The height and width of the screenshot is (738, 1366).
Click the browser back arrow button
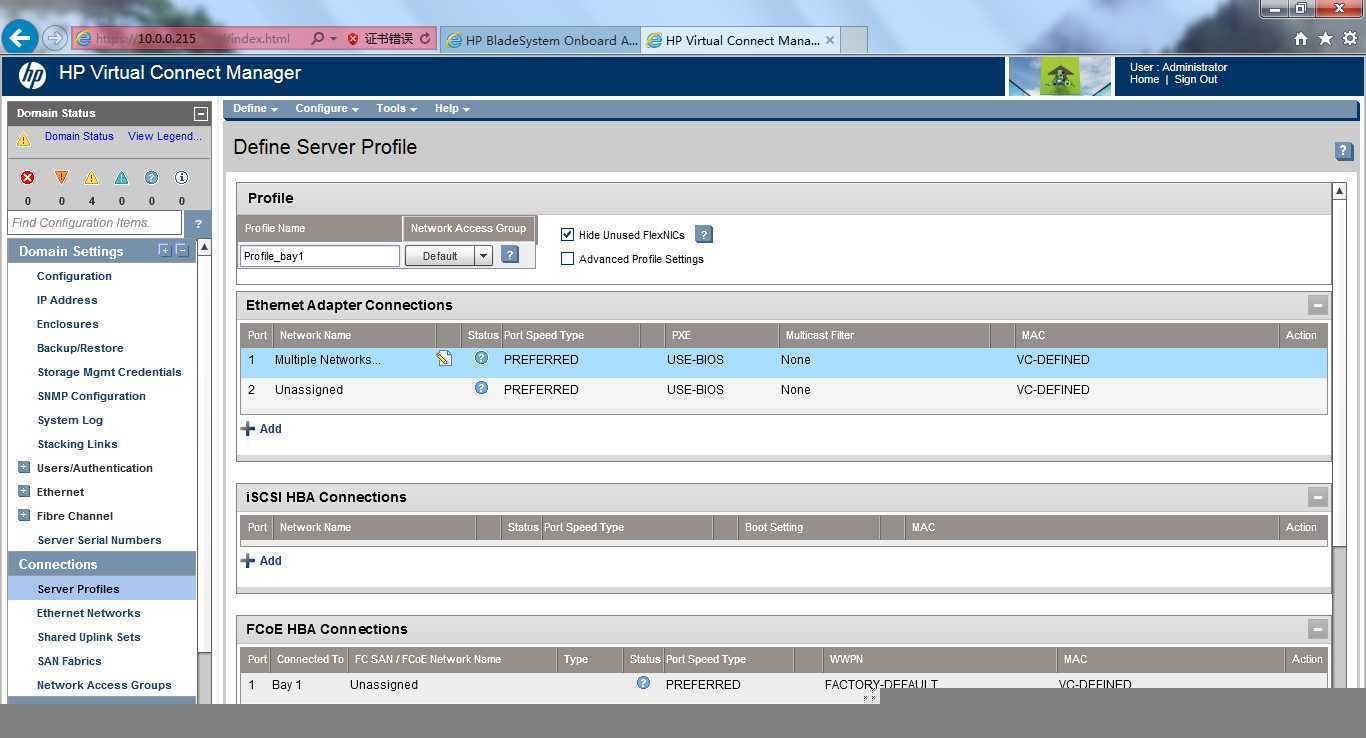tap(20, 38)
